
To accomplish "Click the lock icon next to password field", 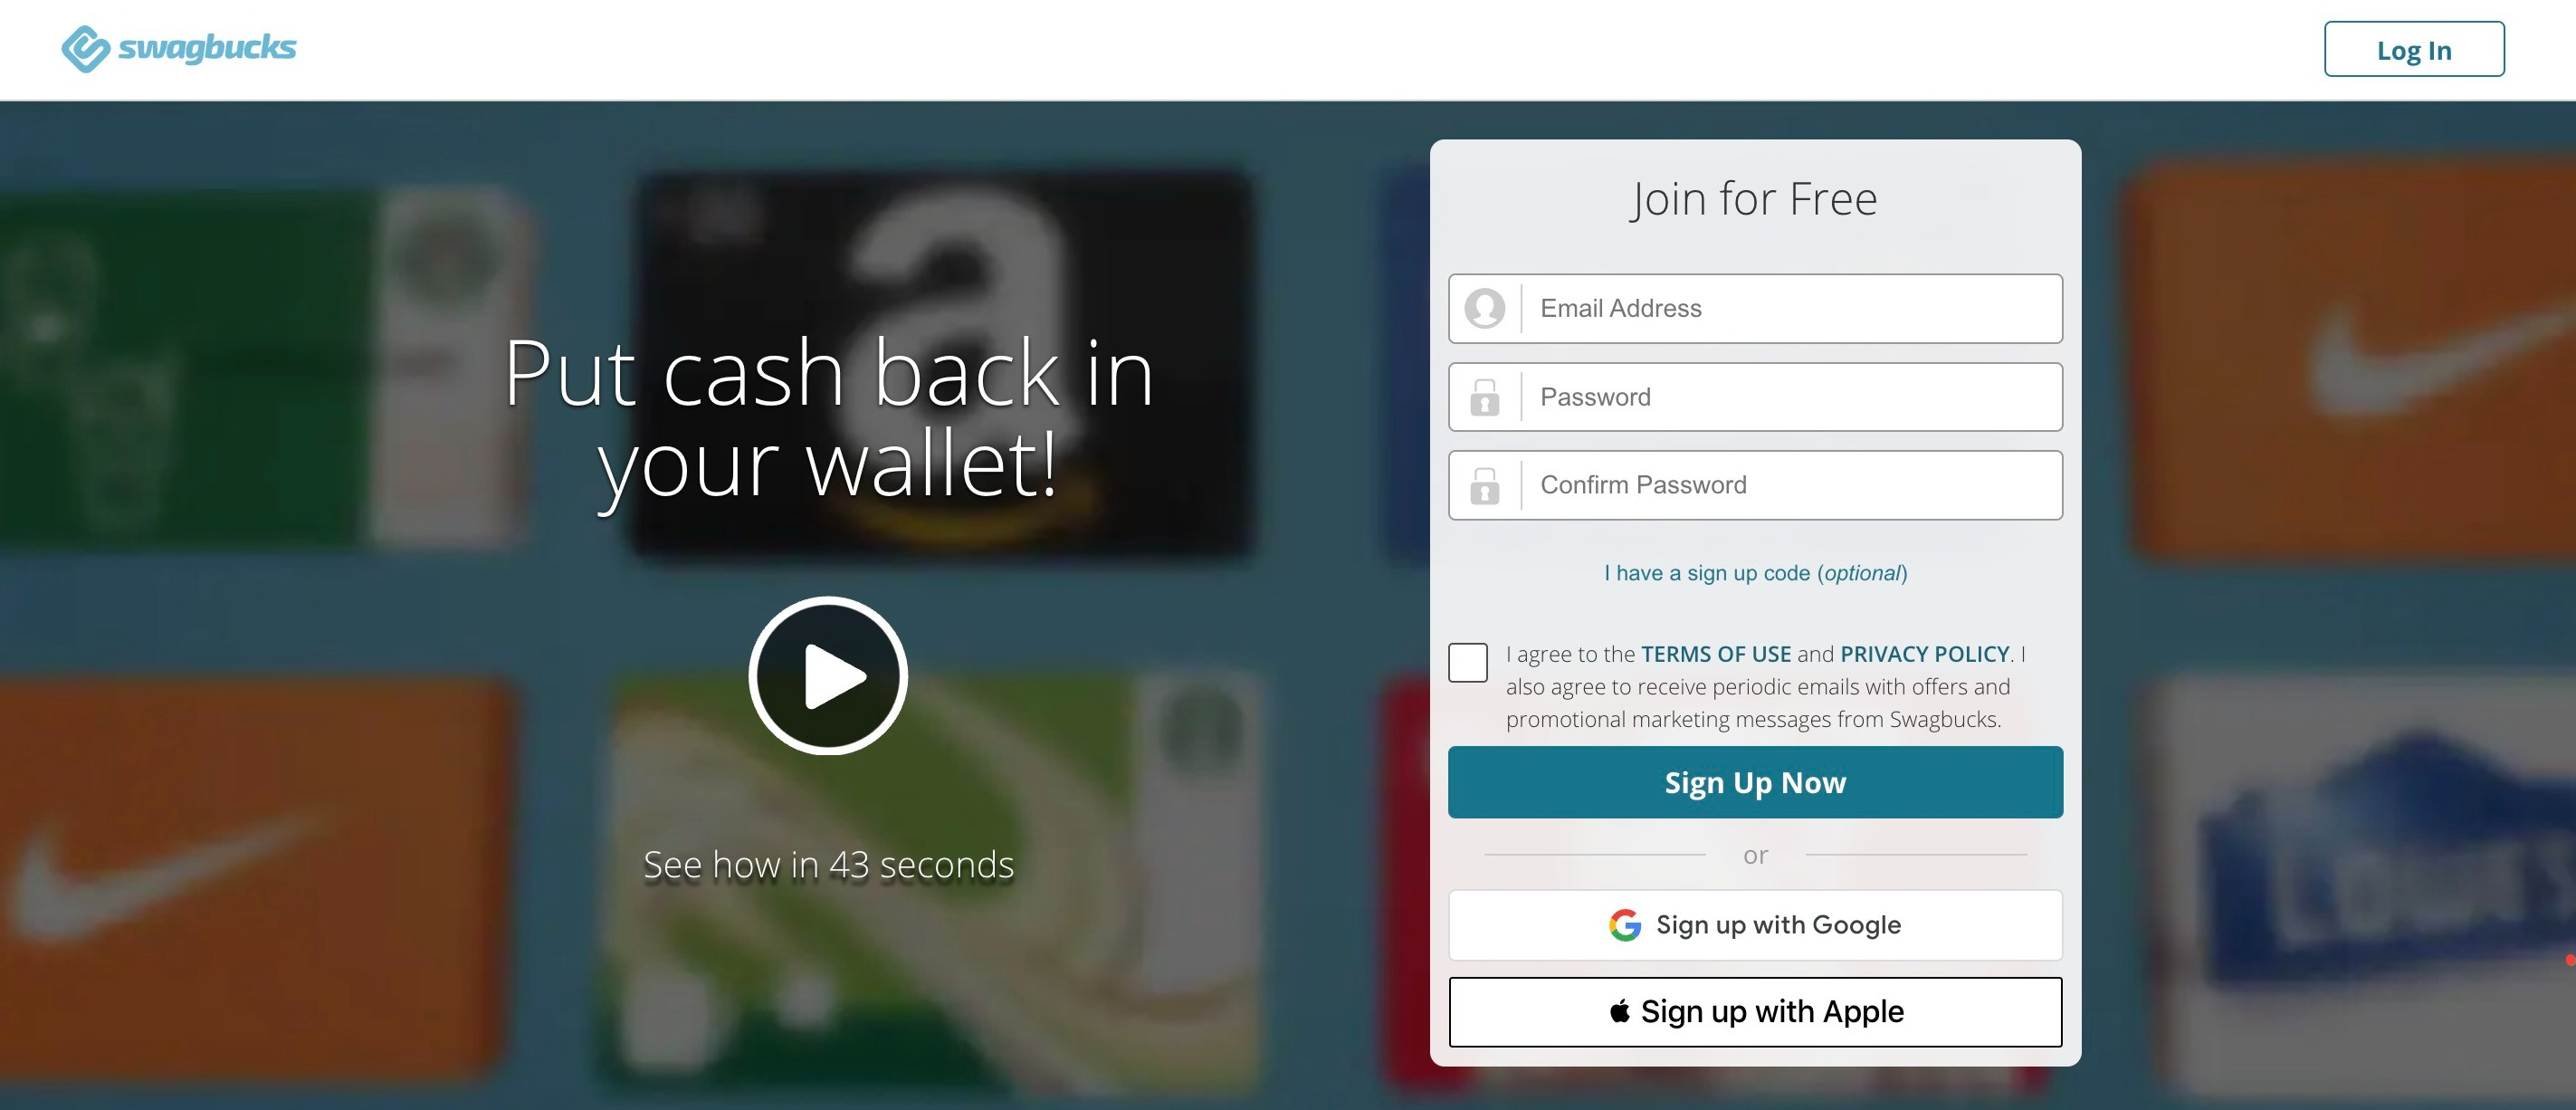I will [x=1485, y=397].
